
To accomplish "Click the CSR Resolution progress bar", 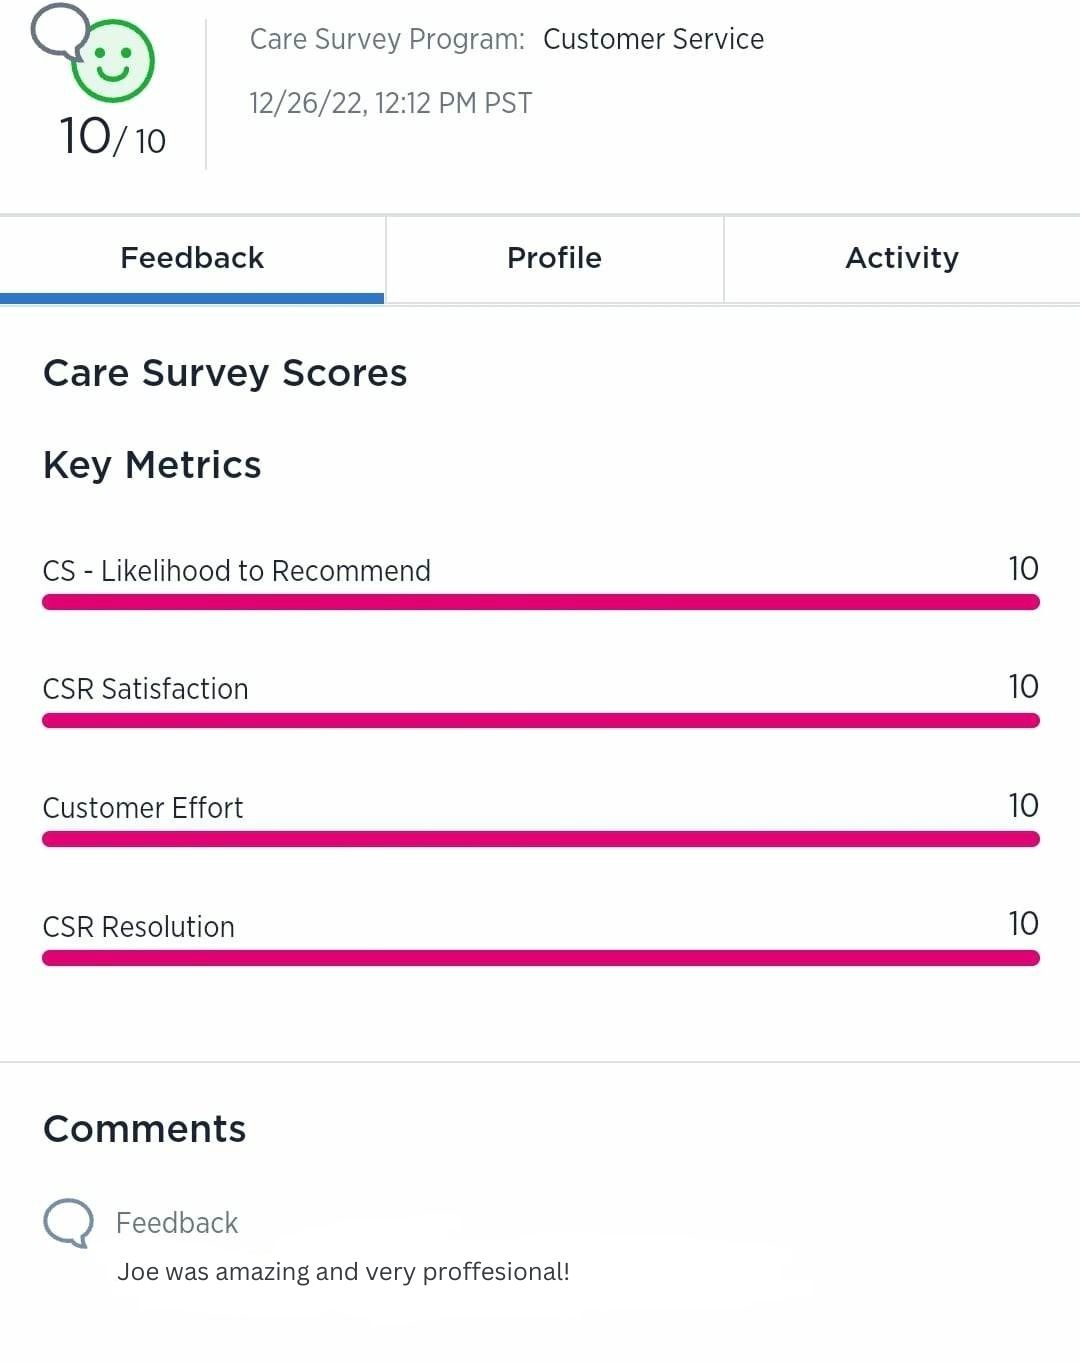I will point(540,958).
